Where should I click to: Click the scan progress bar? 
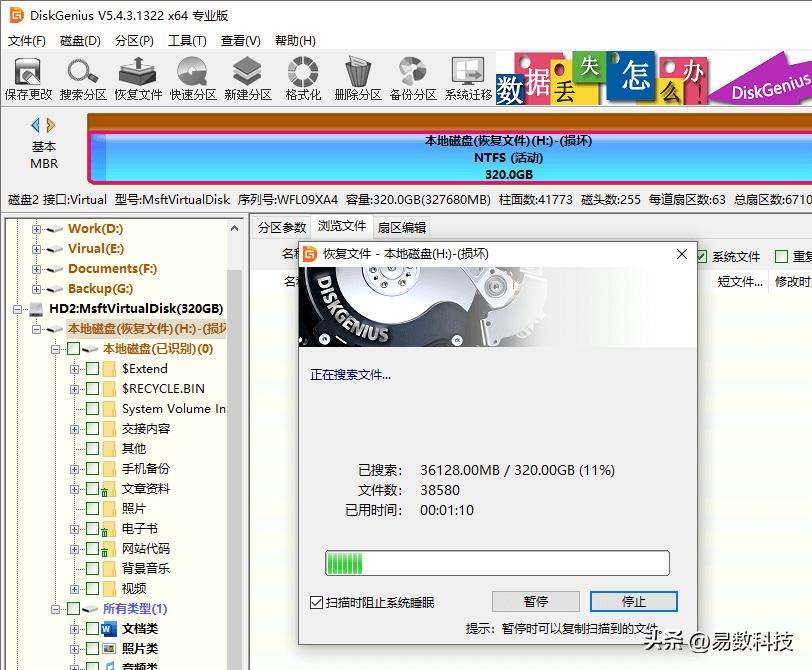pyautogui.click(x=497, y=562)
